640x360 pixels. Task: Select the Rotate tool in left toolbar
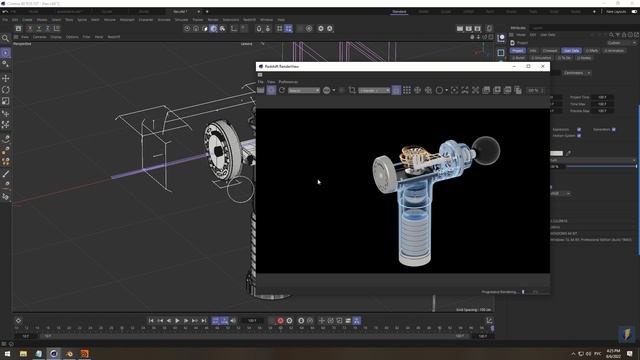6,89
